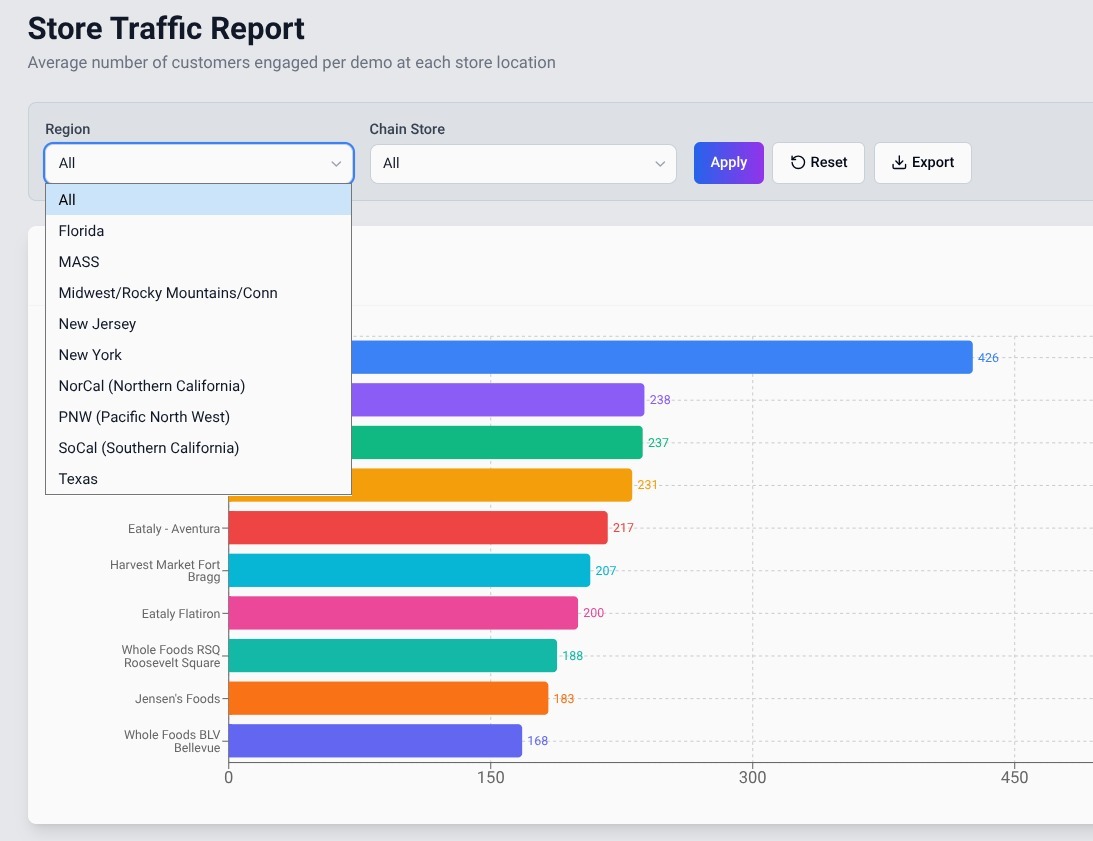Click the blue bar valued 426
The height and width of the screenshot is (841, 1093).
point(662,357)
